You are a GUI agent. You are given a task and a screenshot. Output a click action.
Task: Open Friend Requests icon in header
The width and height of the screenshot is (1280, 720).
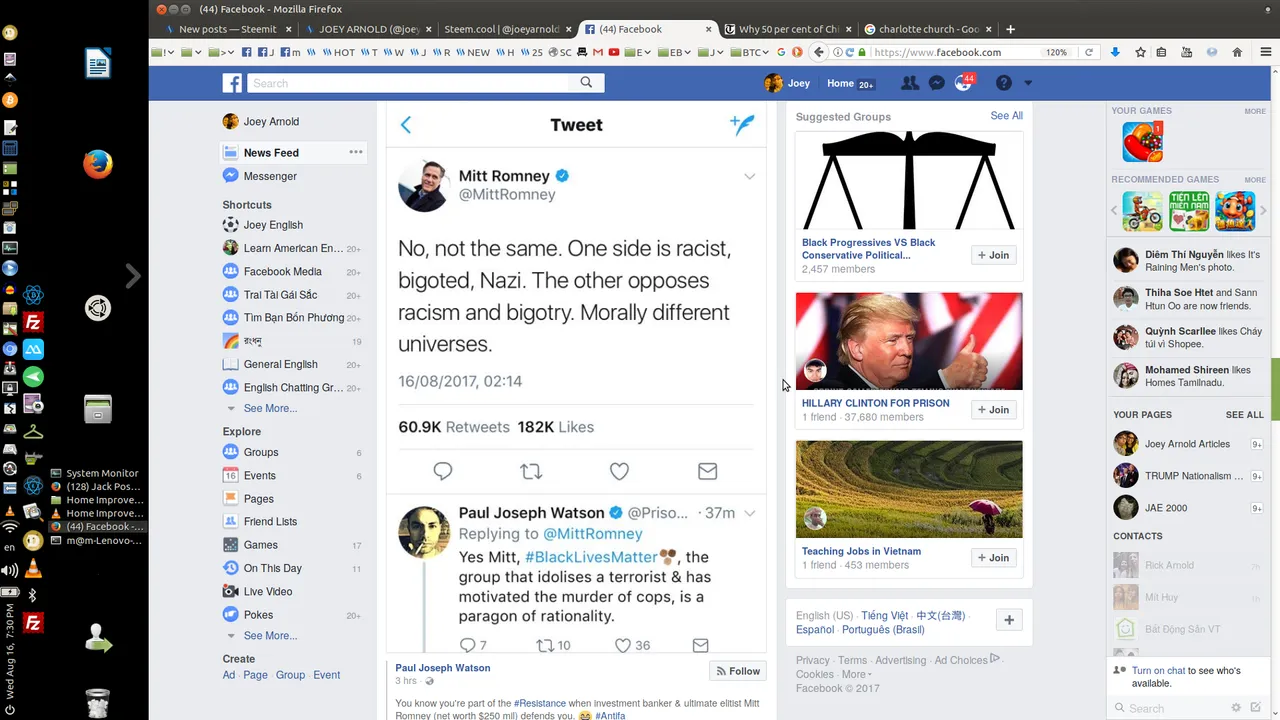pyautogui.click(x=909, y=83)
